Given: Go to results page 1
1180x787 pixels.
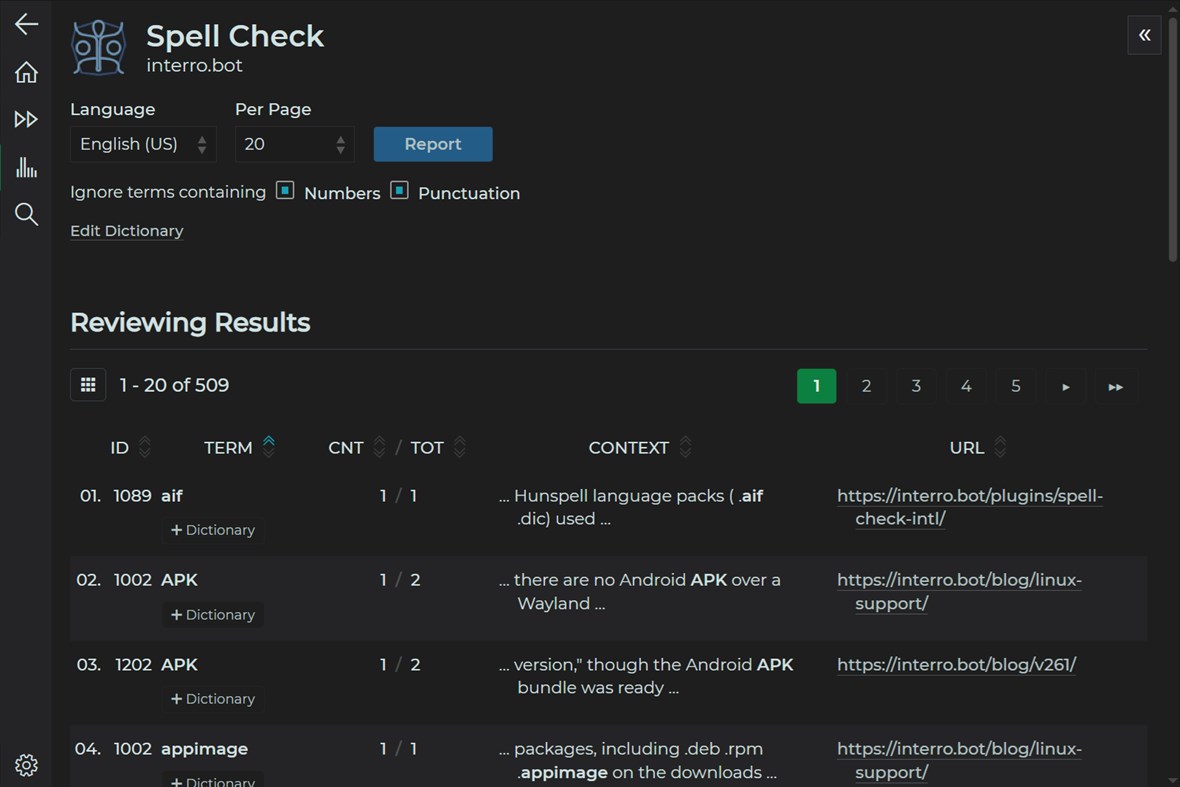Looking at the screenshot, I should pyautogui.click(x=817, y=386).
